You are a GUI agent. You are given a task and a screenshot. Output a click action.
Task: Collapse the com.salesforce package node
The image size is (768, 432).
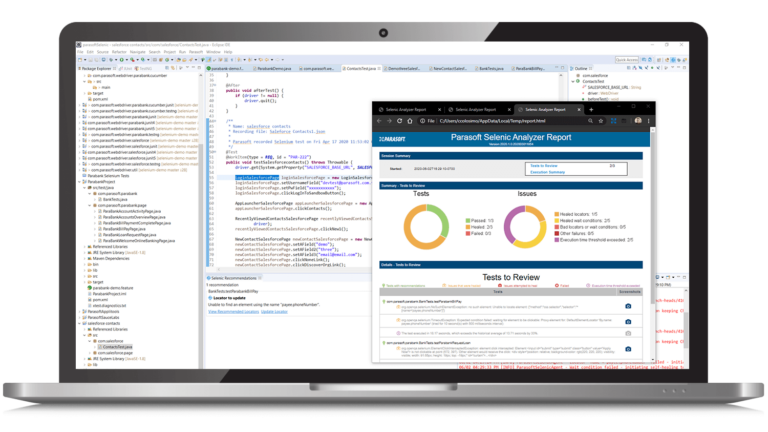tap(89, 341)
